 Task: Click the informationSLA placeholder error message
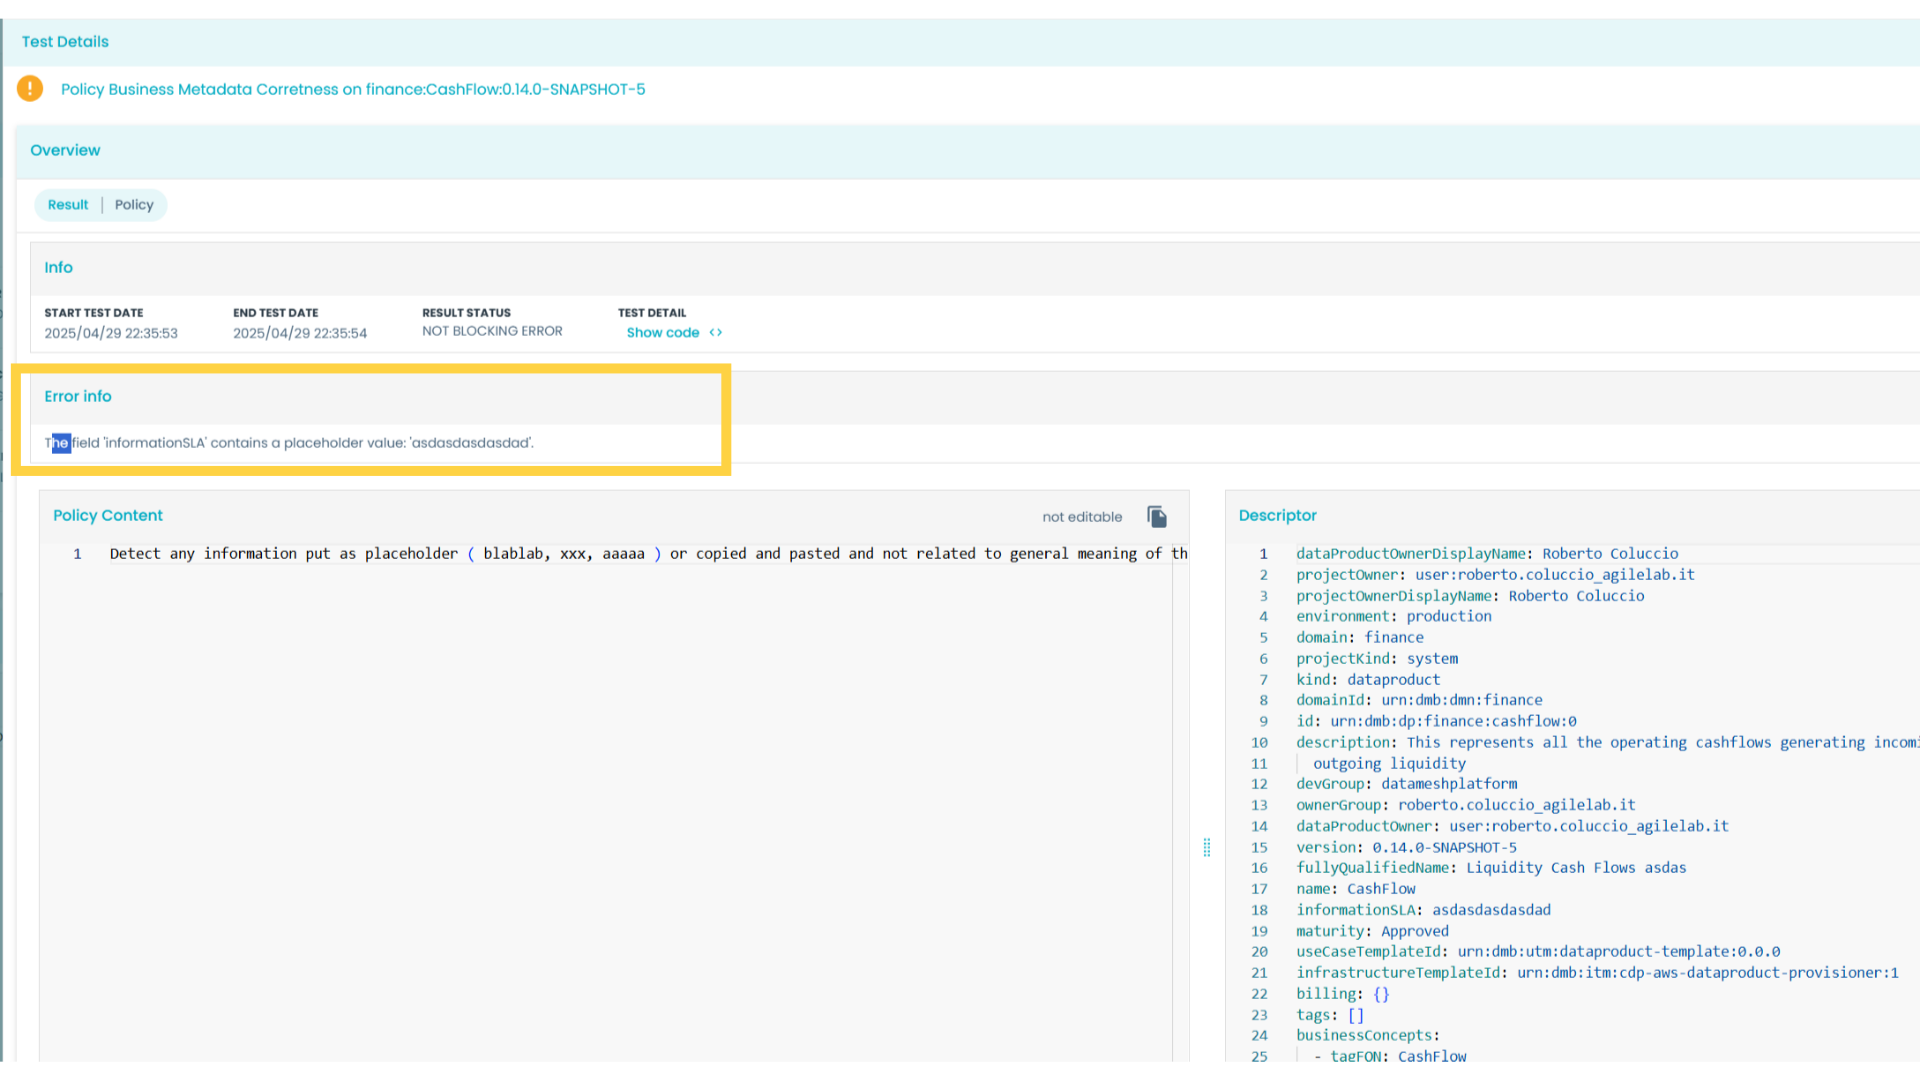[289, 443]
